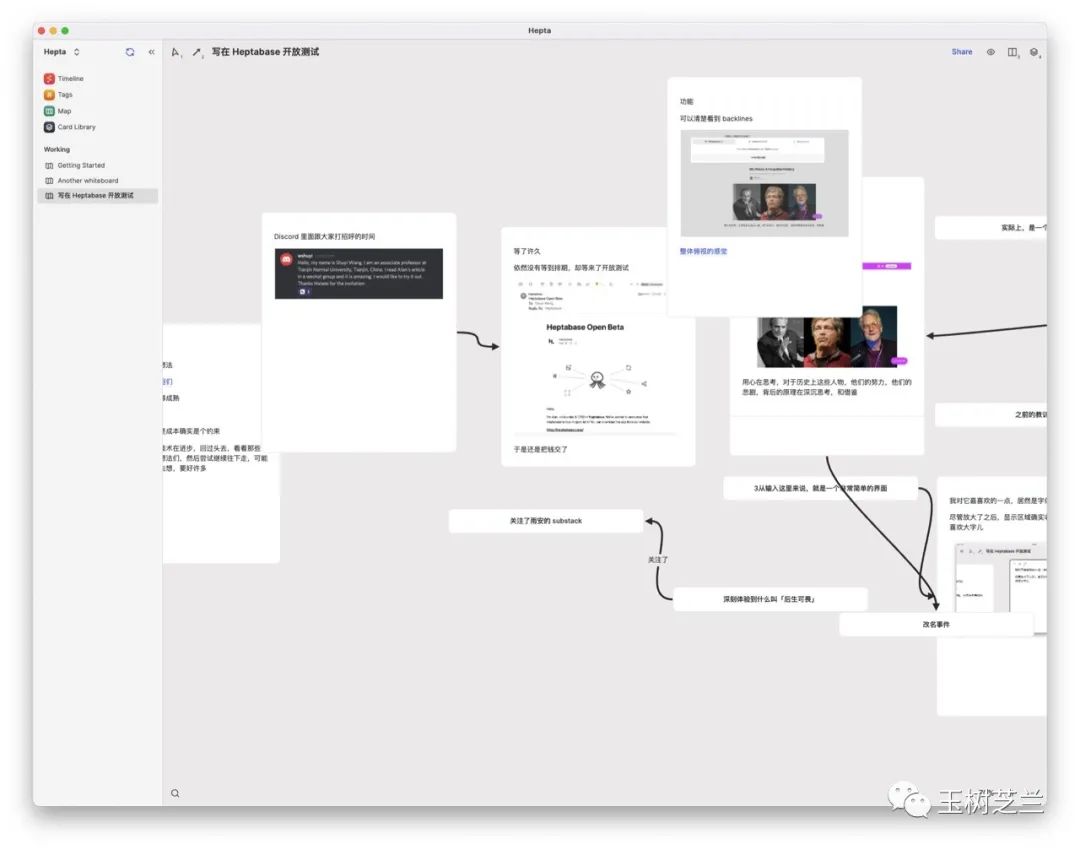The width and height of the screenshot is (1080, 850).
Task: Click the whiteboard title 写在 Heptabase 开放测试
Action: [265, 52]
